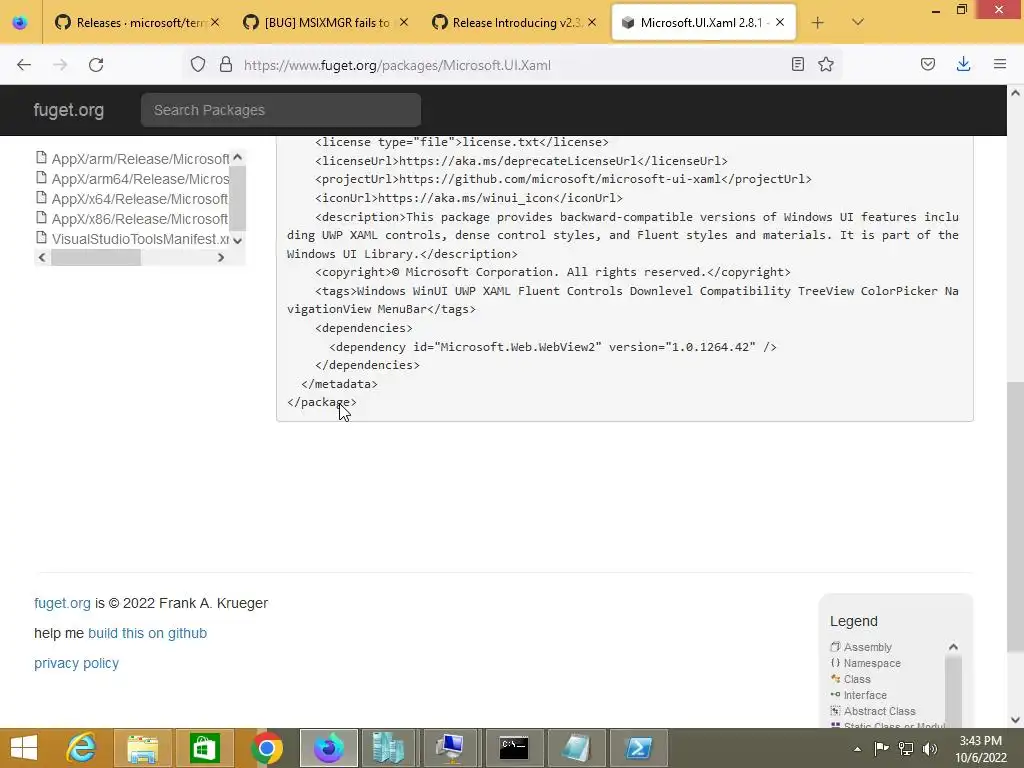
Task: Open Windows Store from taskbar
Action: [204, 748]
